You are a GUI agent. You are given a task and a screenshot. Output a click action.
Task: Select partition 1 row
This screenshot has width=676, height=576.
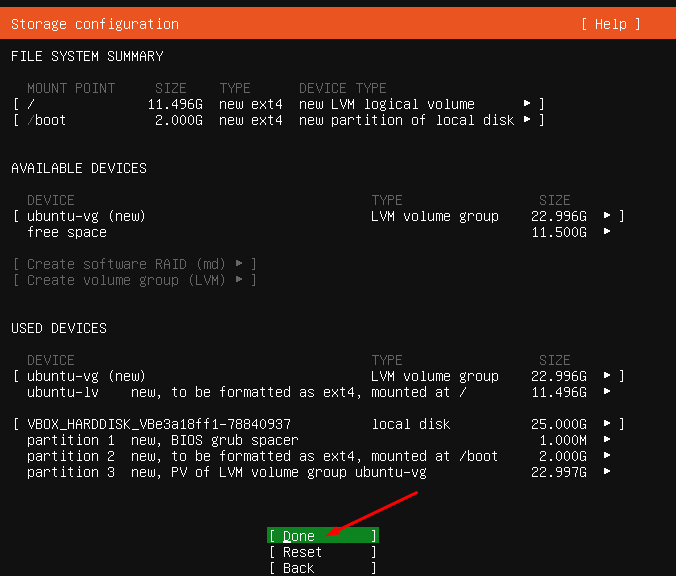(x=319, y=440)
